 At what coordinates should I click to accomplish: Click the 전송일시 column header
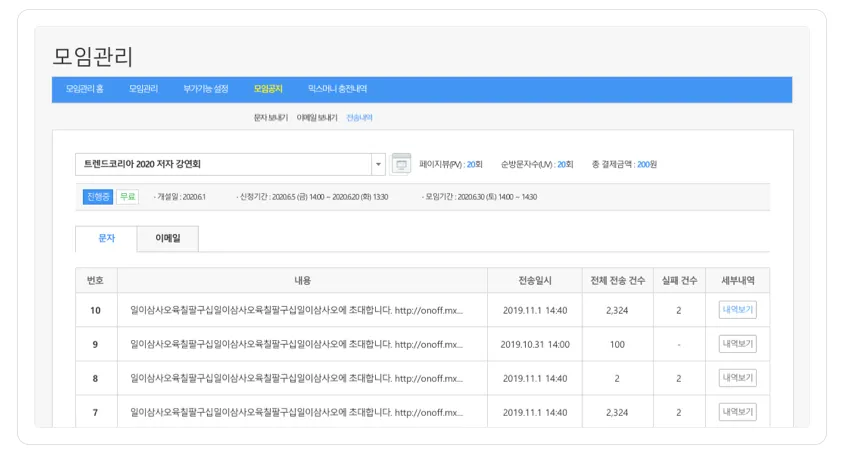click(x=535, y=281)
